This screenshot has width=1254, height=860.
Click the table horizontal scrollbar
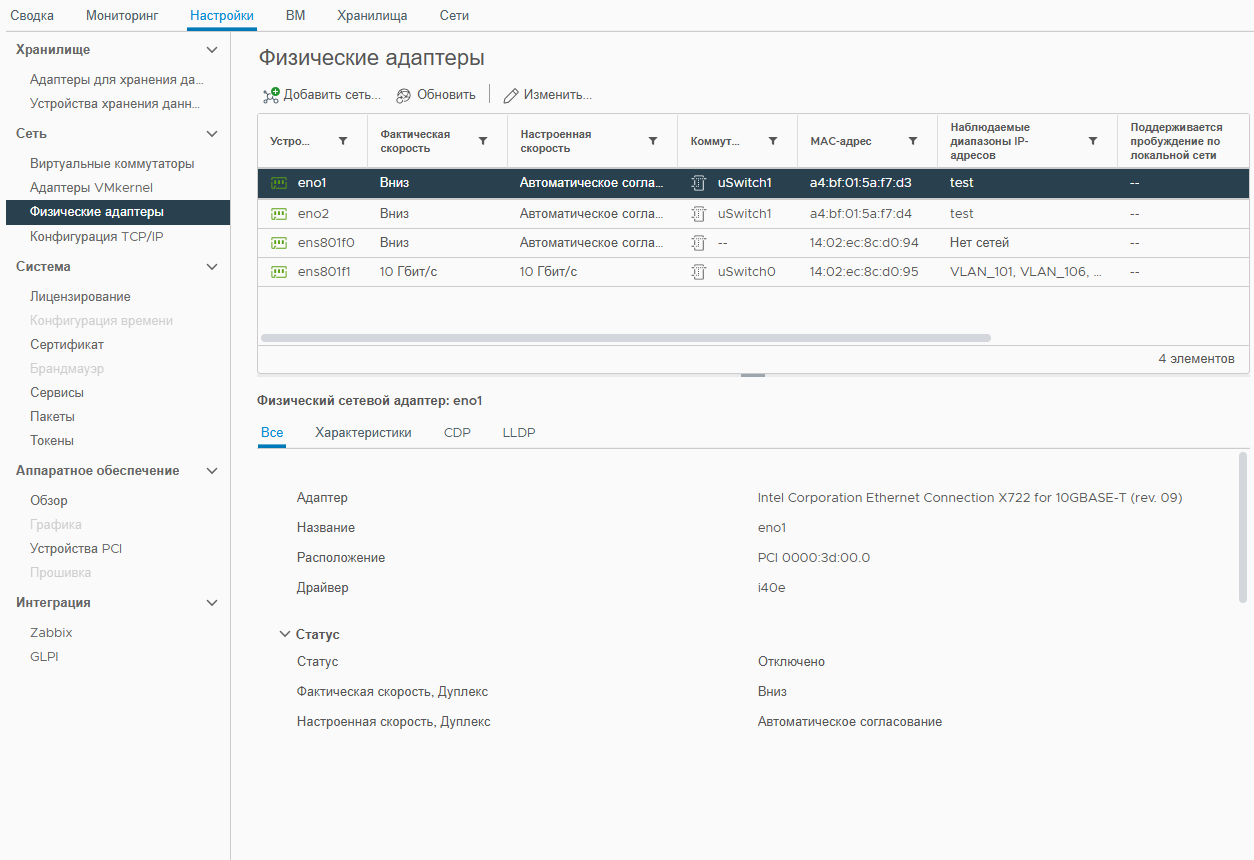point(626,338)
